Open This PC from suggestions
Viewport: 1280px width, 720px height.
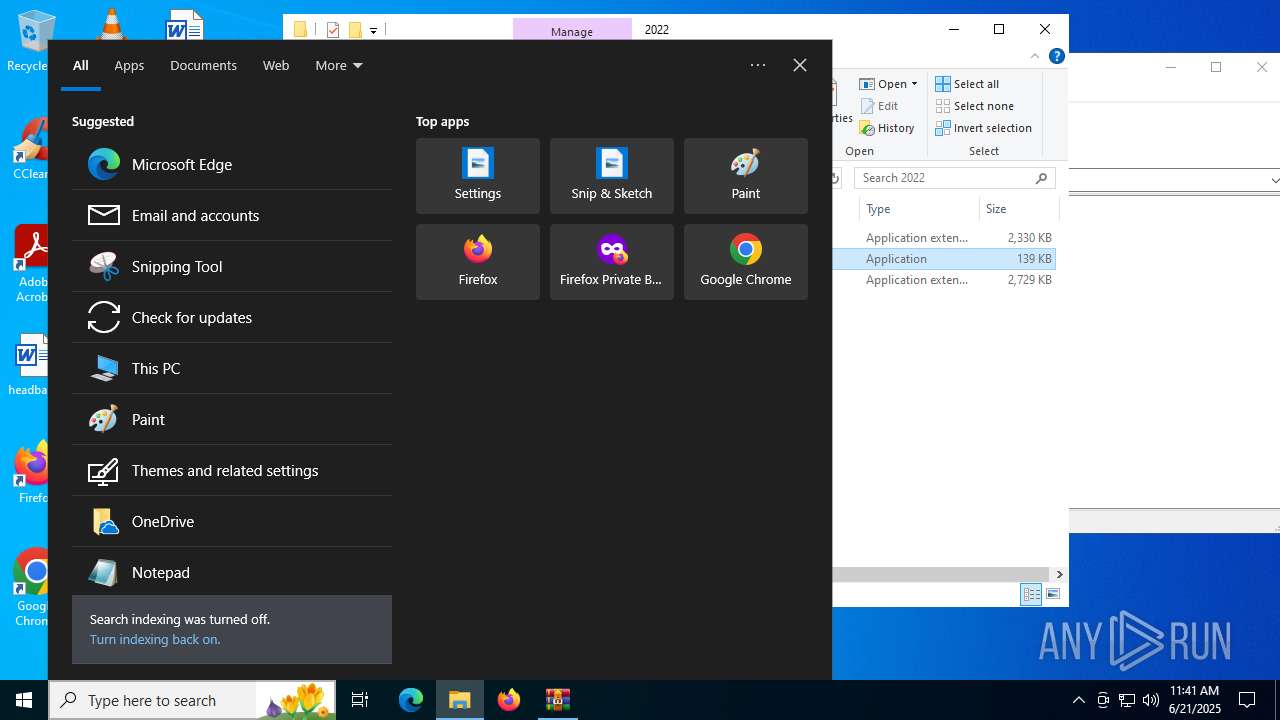(232, 368)
